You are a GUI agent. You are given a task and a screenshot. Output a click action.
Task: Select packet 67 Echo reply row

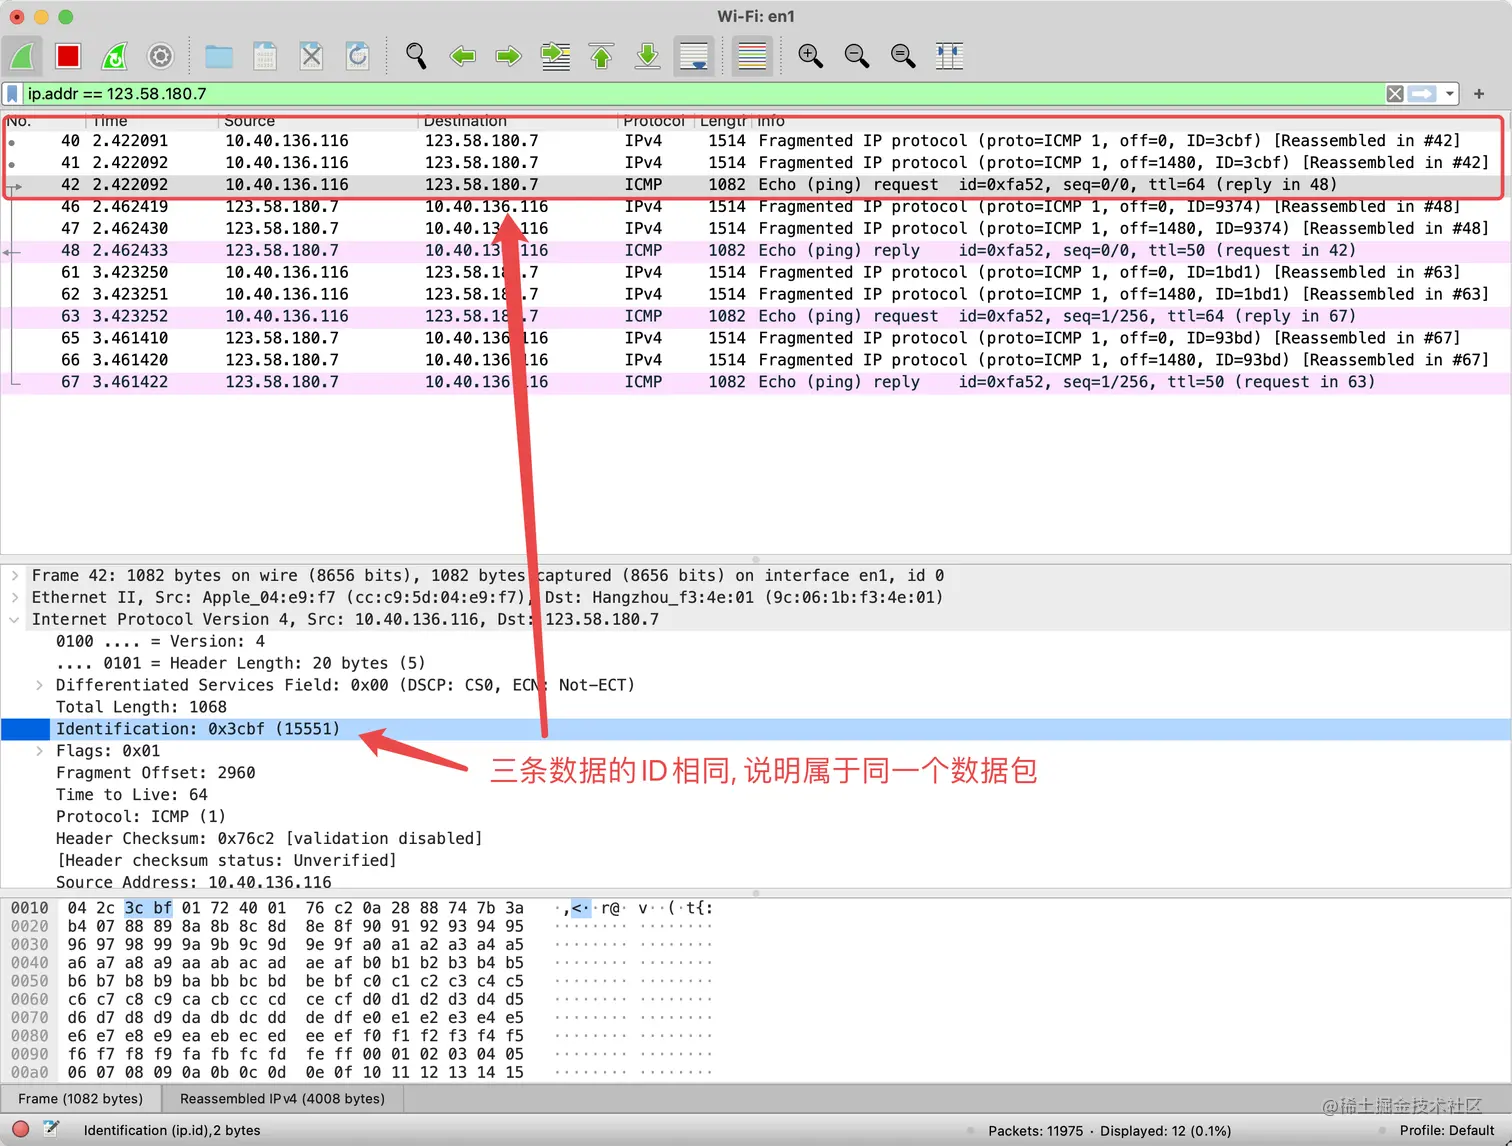tap(755, 383)
